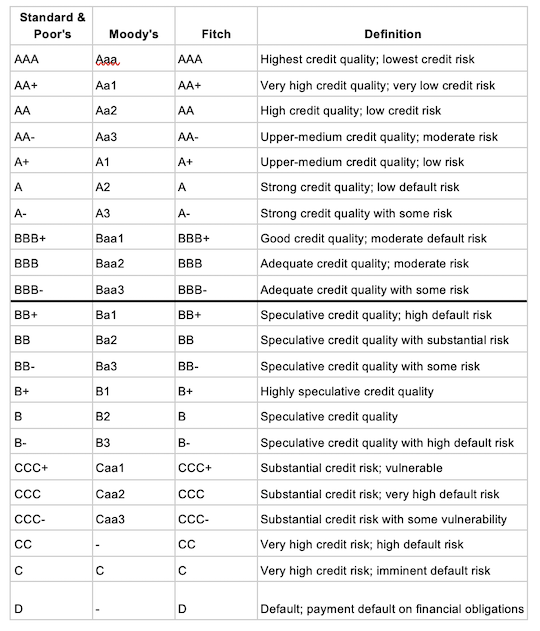Click the S&P D rating cell
This screenshot has width=540, height=631.
52,601
